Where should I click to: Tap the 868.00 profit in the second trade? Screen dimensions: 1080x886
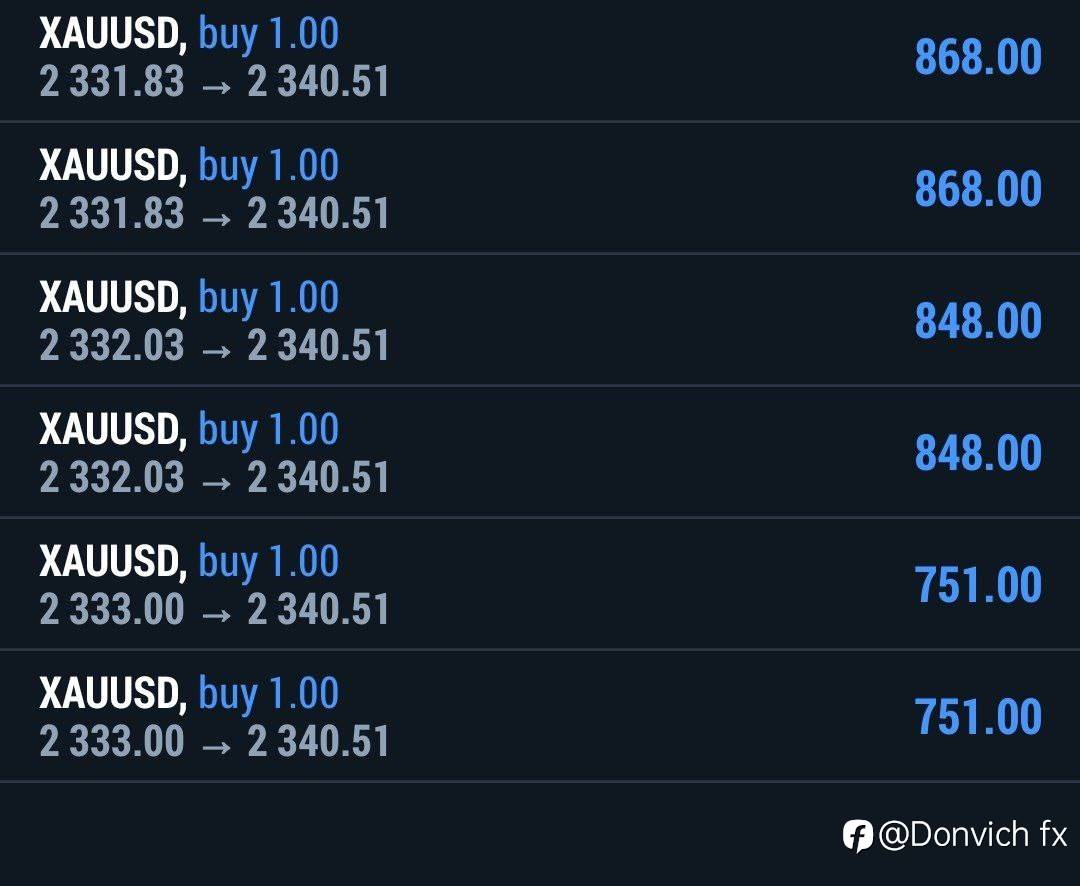977,189
